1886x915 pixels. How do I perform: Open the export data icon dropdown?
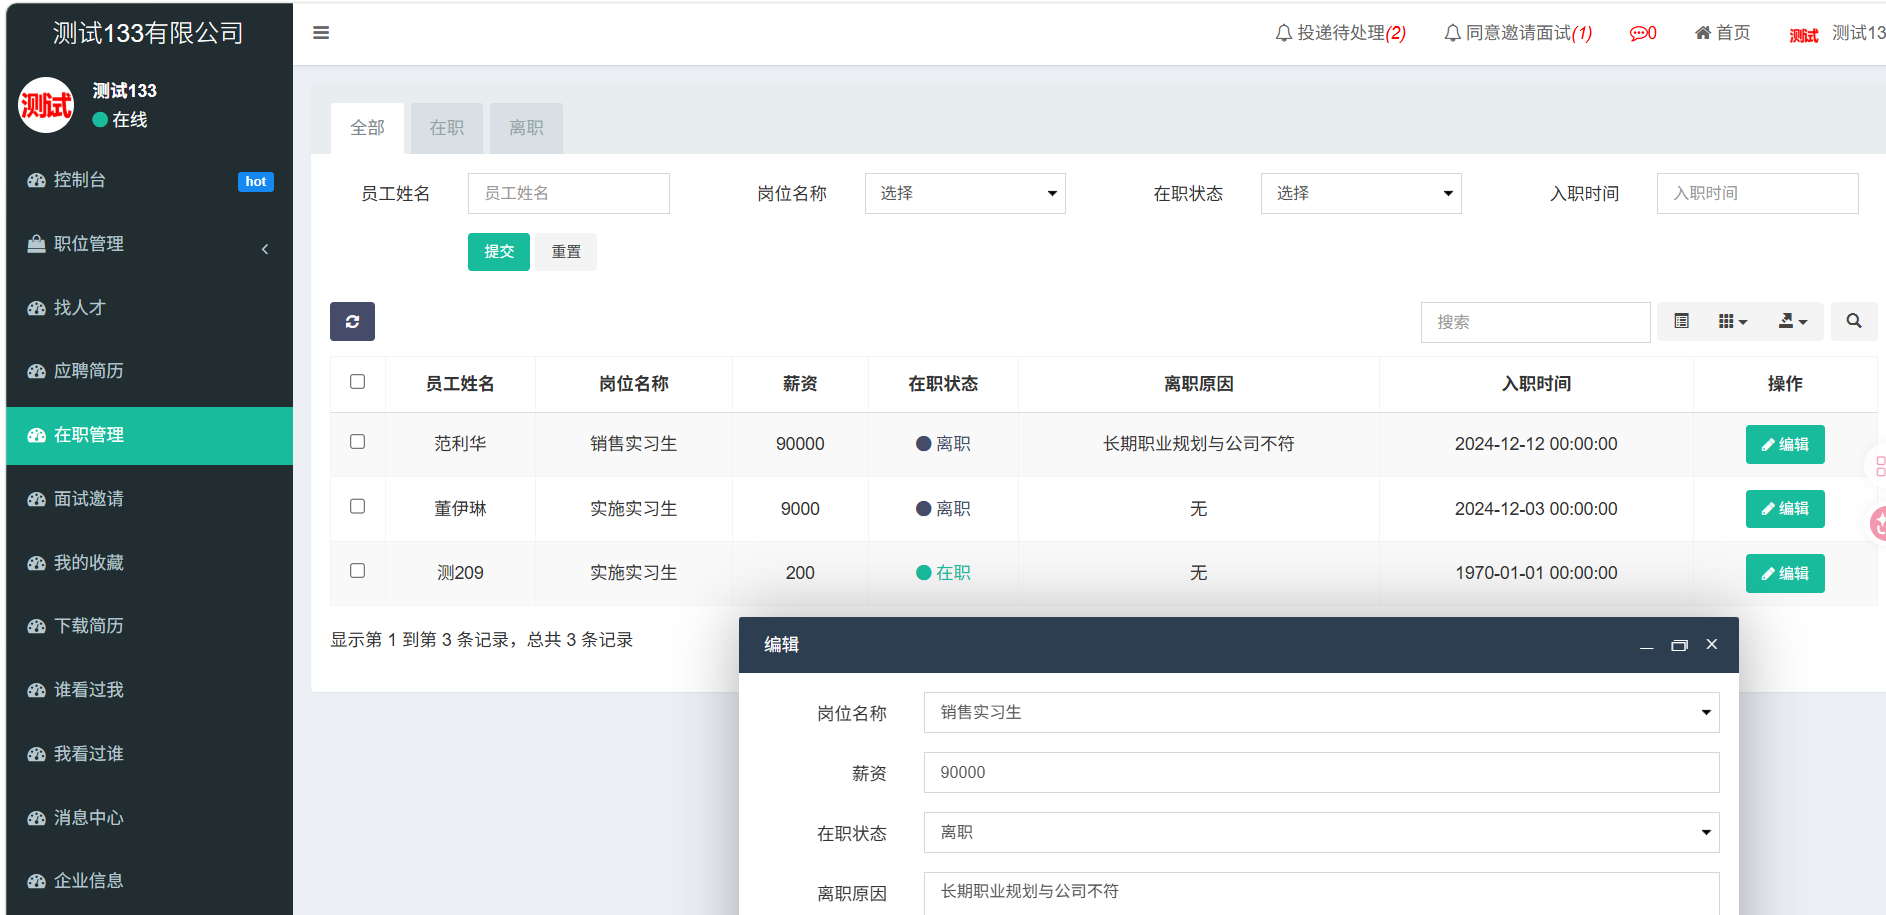click(1792, 322)
